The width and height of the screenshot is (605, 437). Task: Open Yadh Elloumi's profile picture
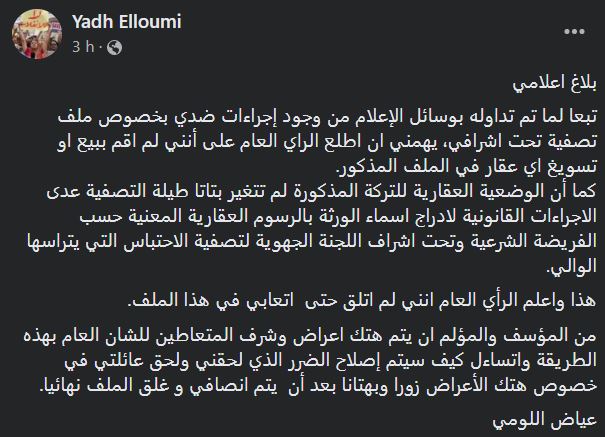coord(37,34)
